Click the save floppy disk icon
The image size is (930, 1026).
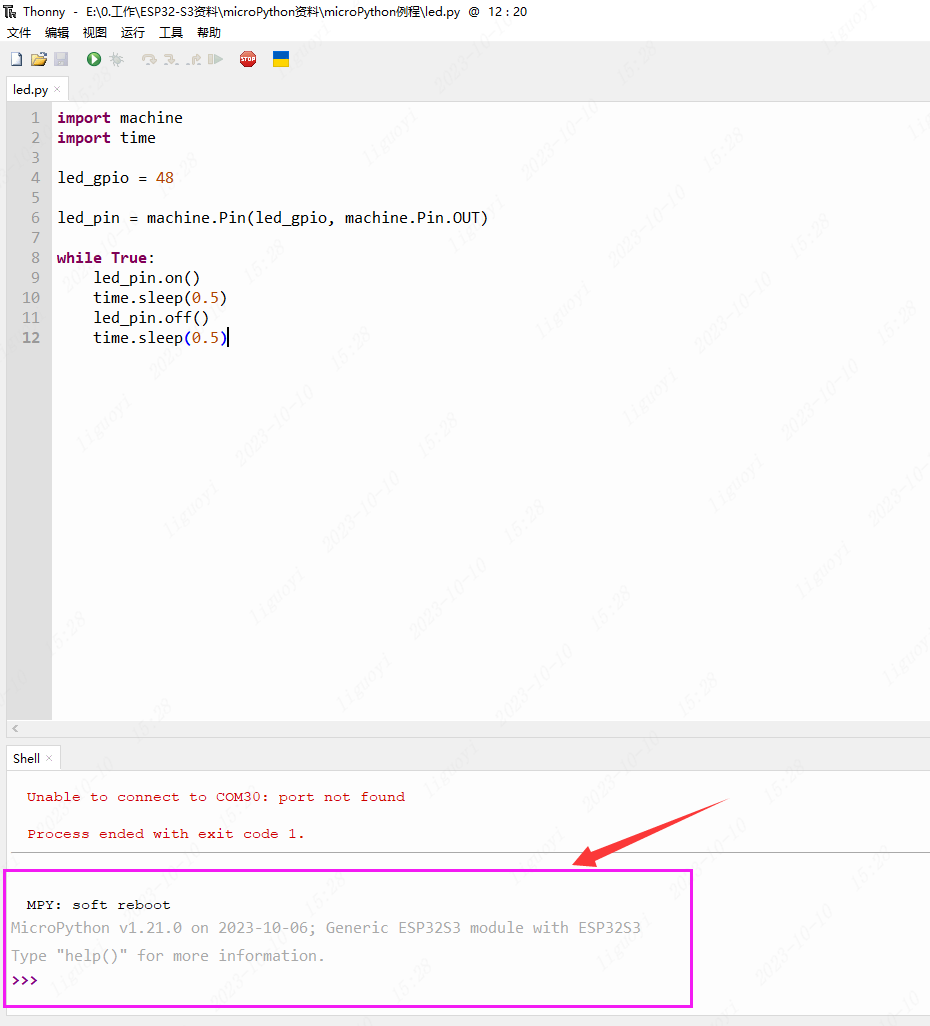[x=61, y=60]
